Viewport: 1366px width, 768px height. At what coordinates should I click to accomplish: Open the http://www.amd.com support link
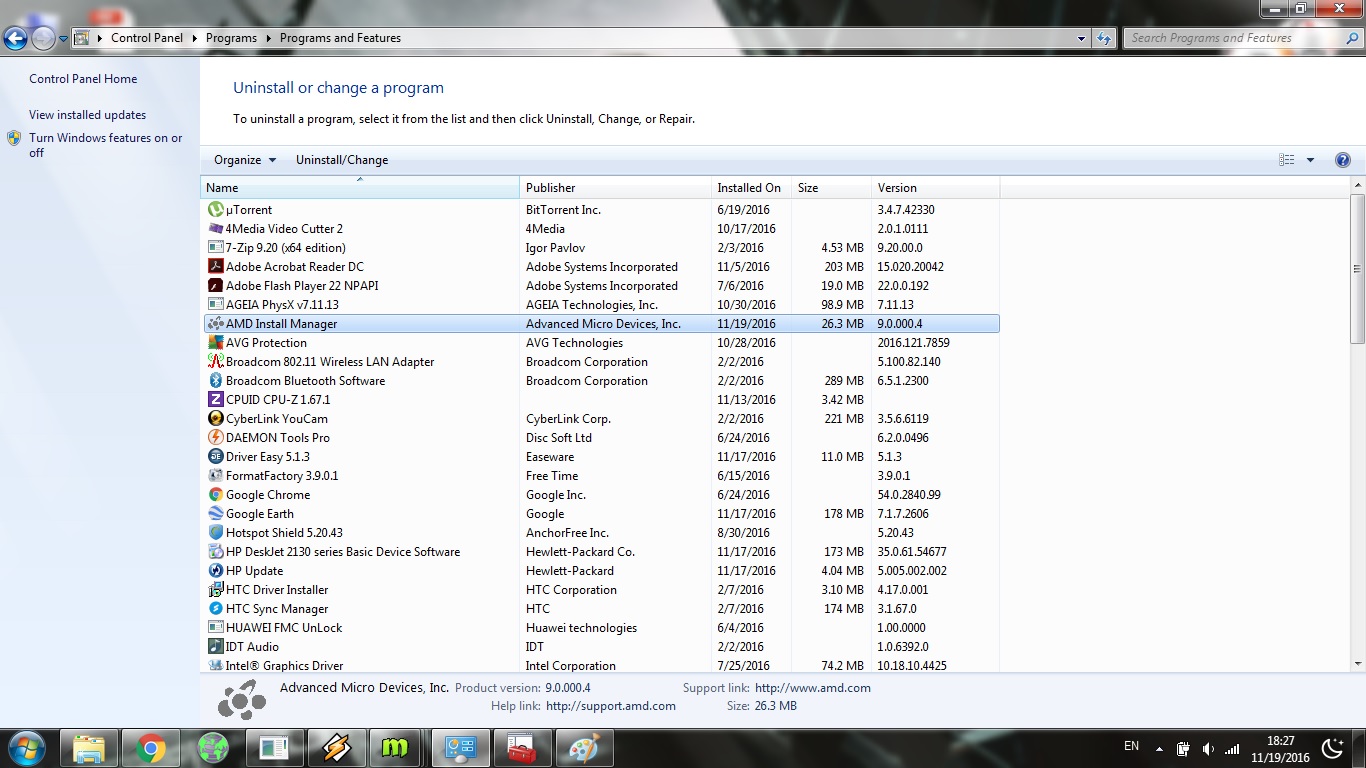pyautogui.click(x=813, y=688)
